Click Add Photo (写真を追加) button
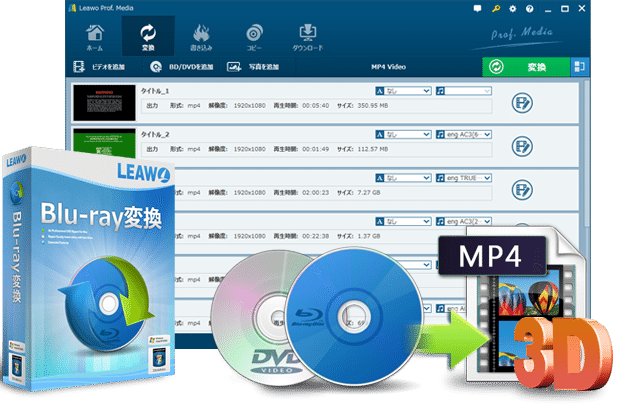 tap(253, 67)
